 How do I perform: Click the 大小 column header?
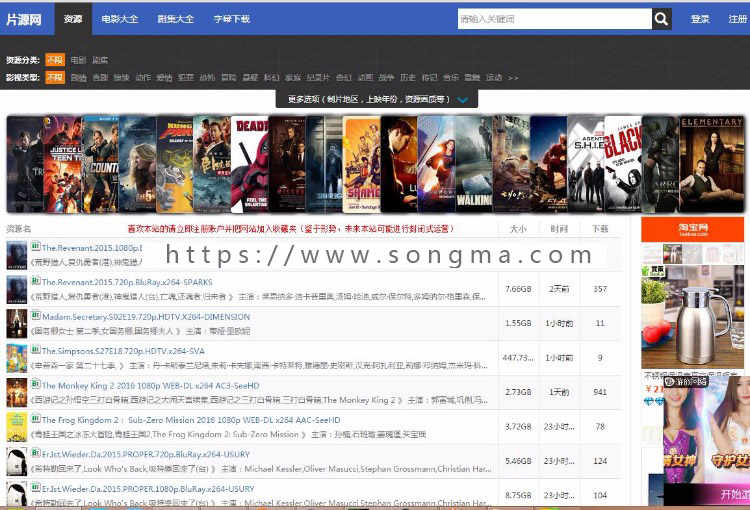[x=518, y=229]
